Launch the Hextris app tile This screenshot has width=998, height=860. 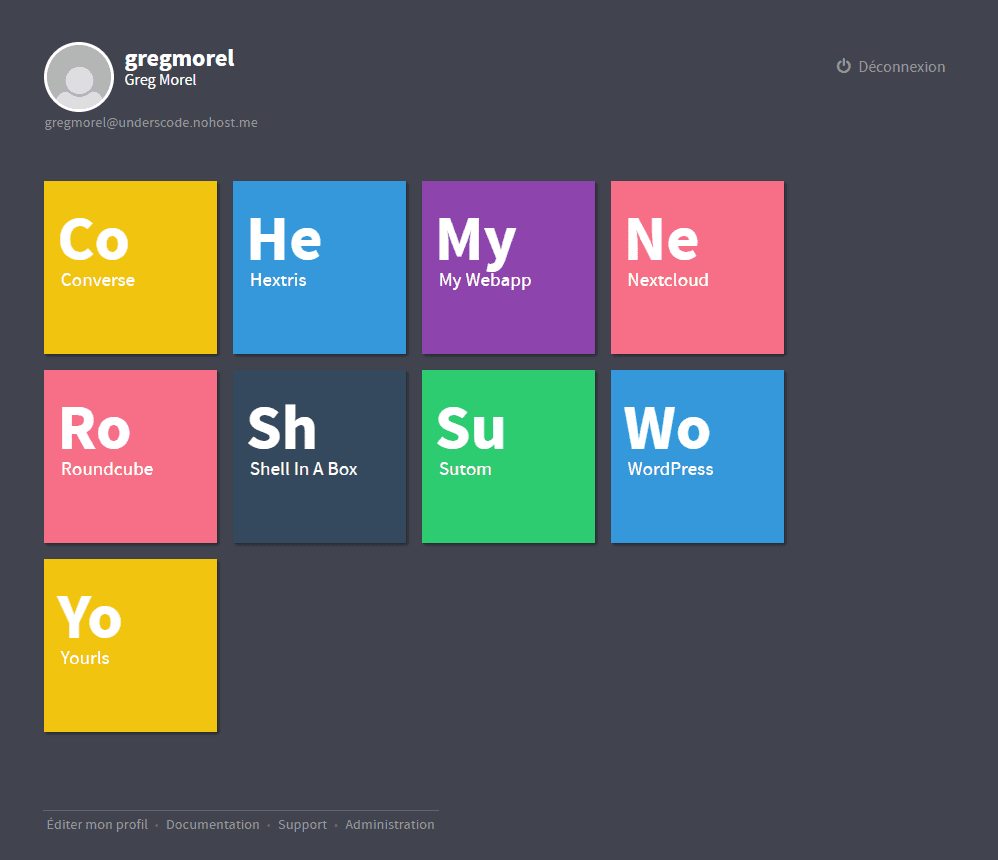pyautogui.click(x=320, y=267)
